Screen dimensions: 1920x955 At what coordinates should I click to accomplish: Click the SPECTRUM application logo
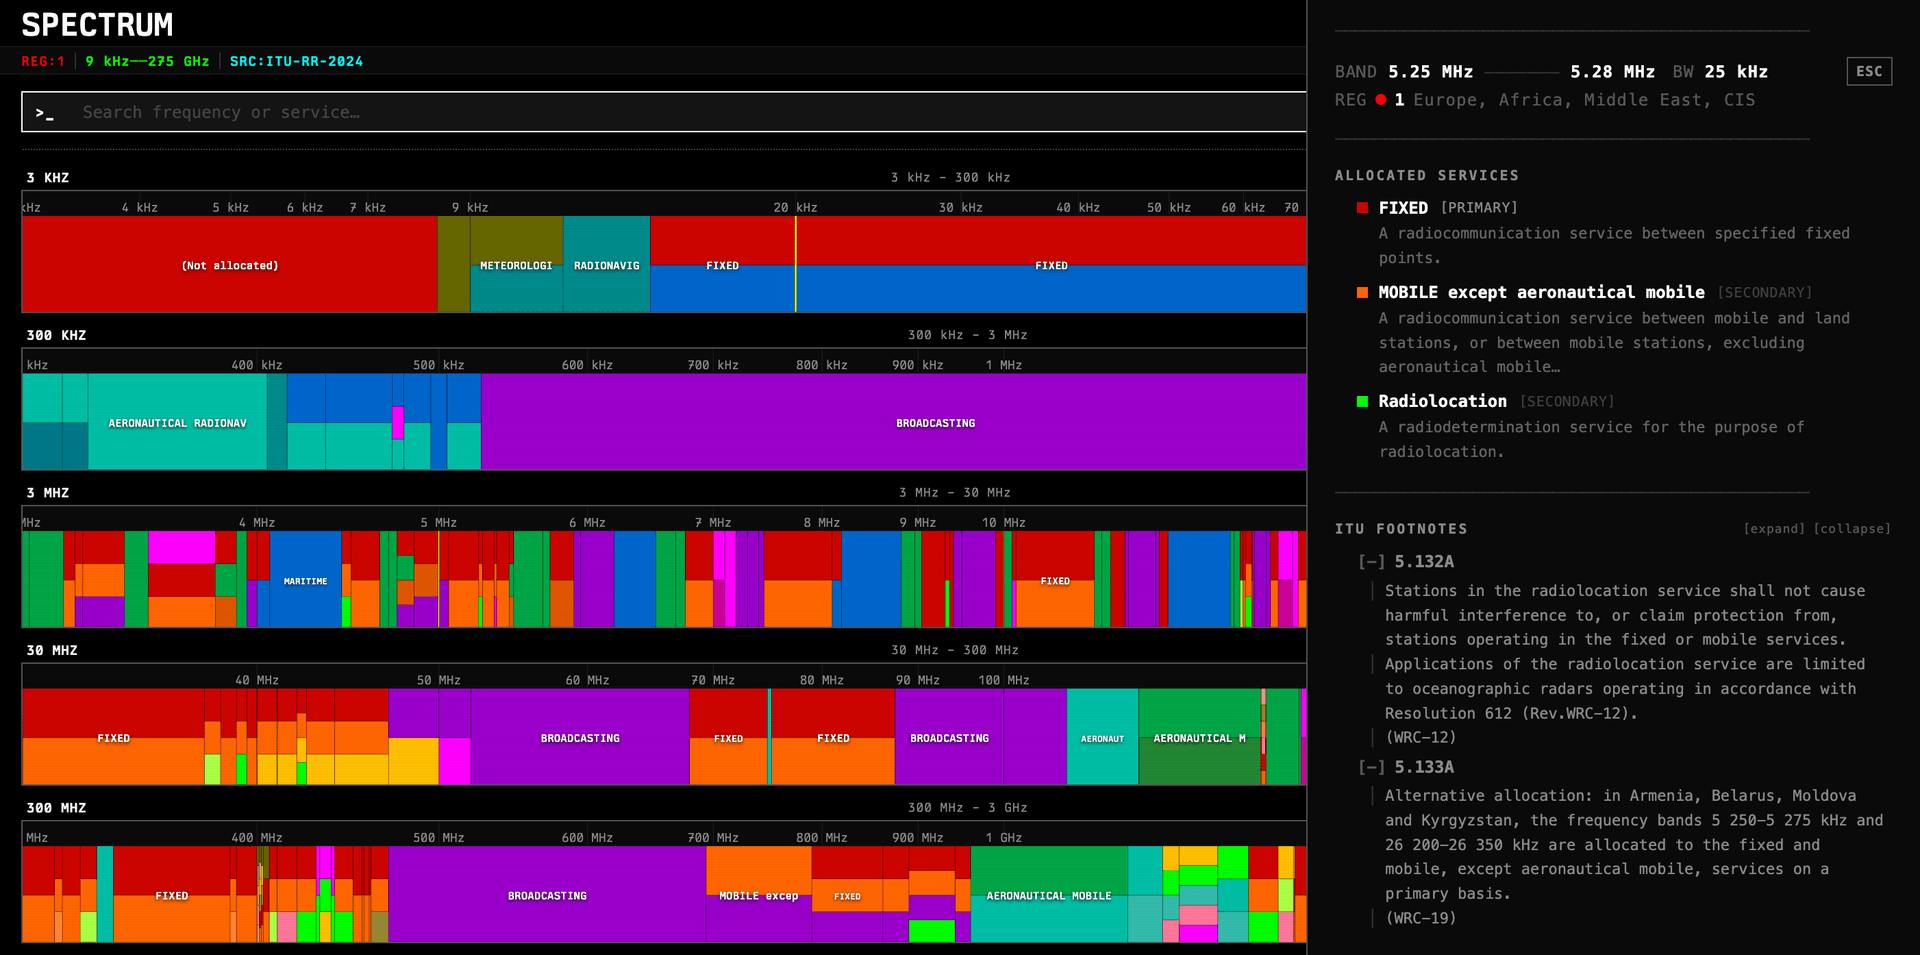(96, 24)
